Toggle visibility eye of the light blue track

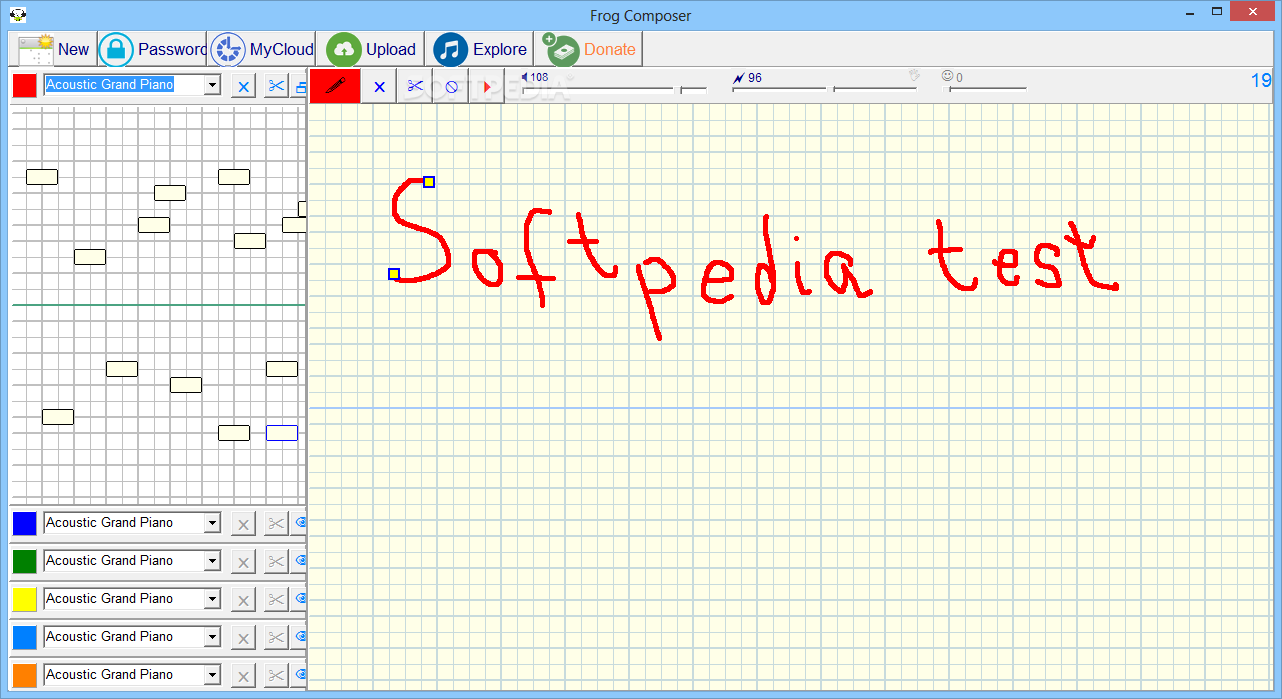300,637
